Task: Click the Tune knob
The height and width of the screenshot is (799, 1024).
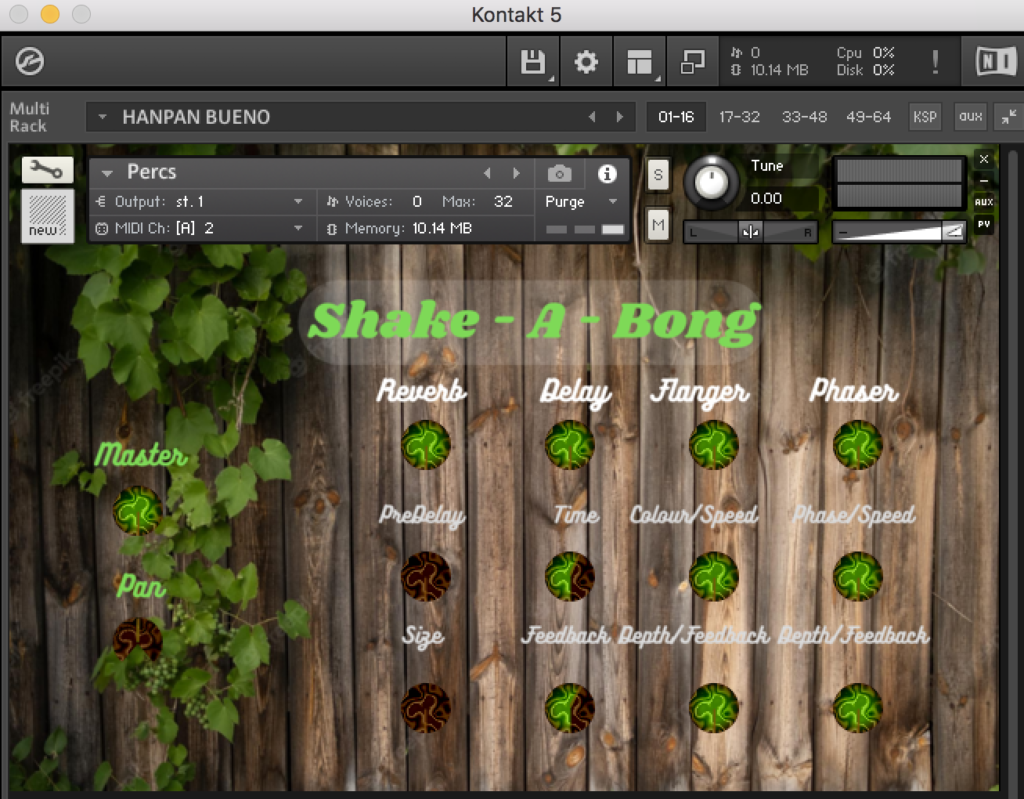Action: pyautogui.click(x=711, y=182)
